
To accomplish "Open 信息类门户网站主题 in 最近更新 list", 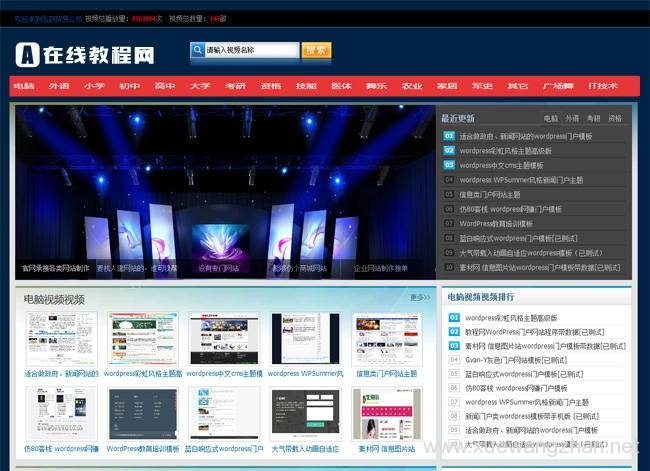I will 489,195.
